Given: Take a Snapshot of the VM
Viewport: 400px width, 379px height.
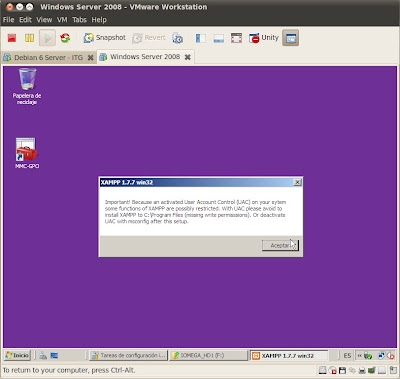Looking at the screenshot, I should pyautogui.click(x=104, y=38).
